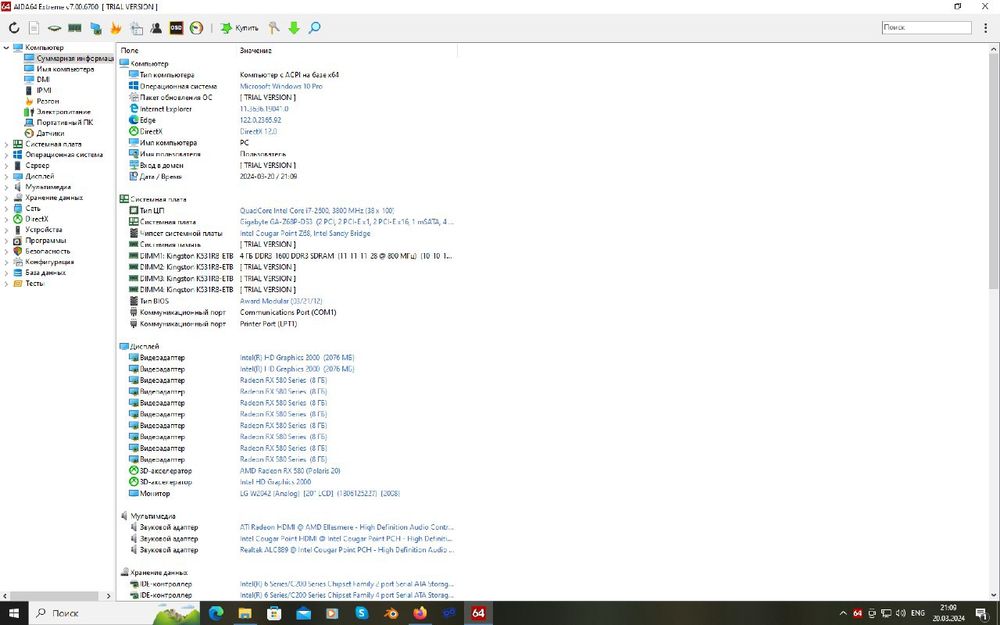Expand the Хранение данных tree node
This screenshot has width=1000, height=625.
(x=6, y=198)
